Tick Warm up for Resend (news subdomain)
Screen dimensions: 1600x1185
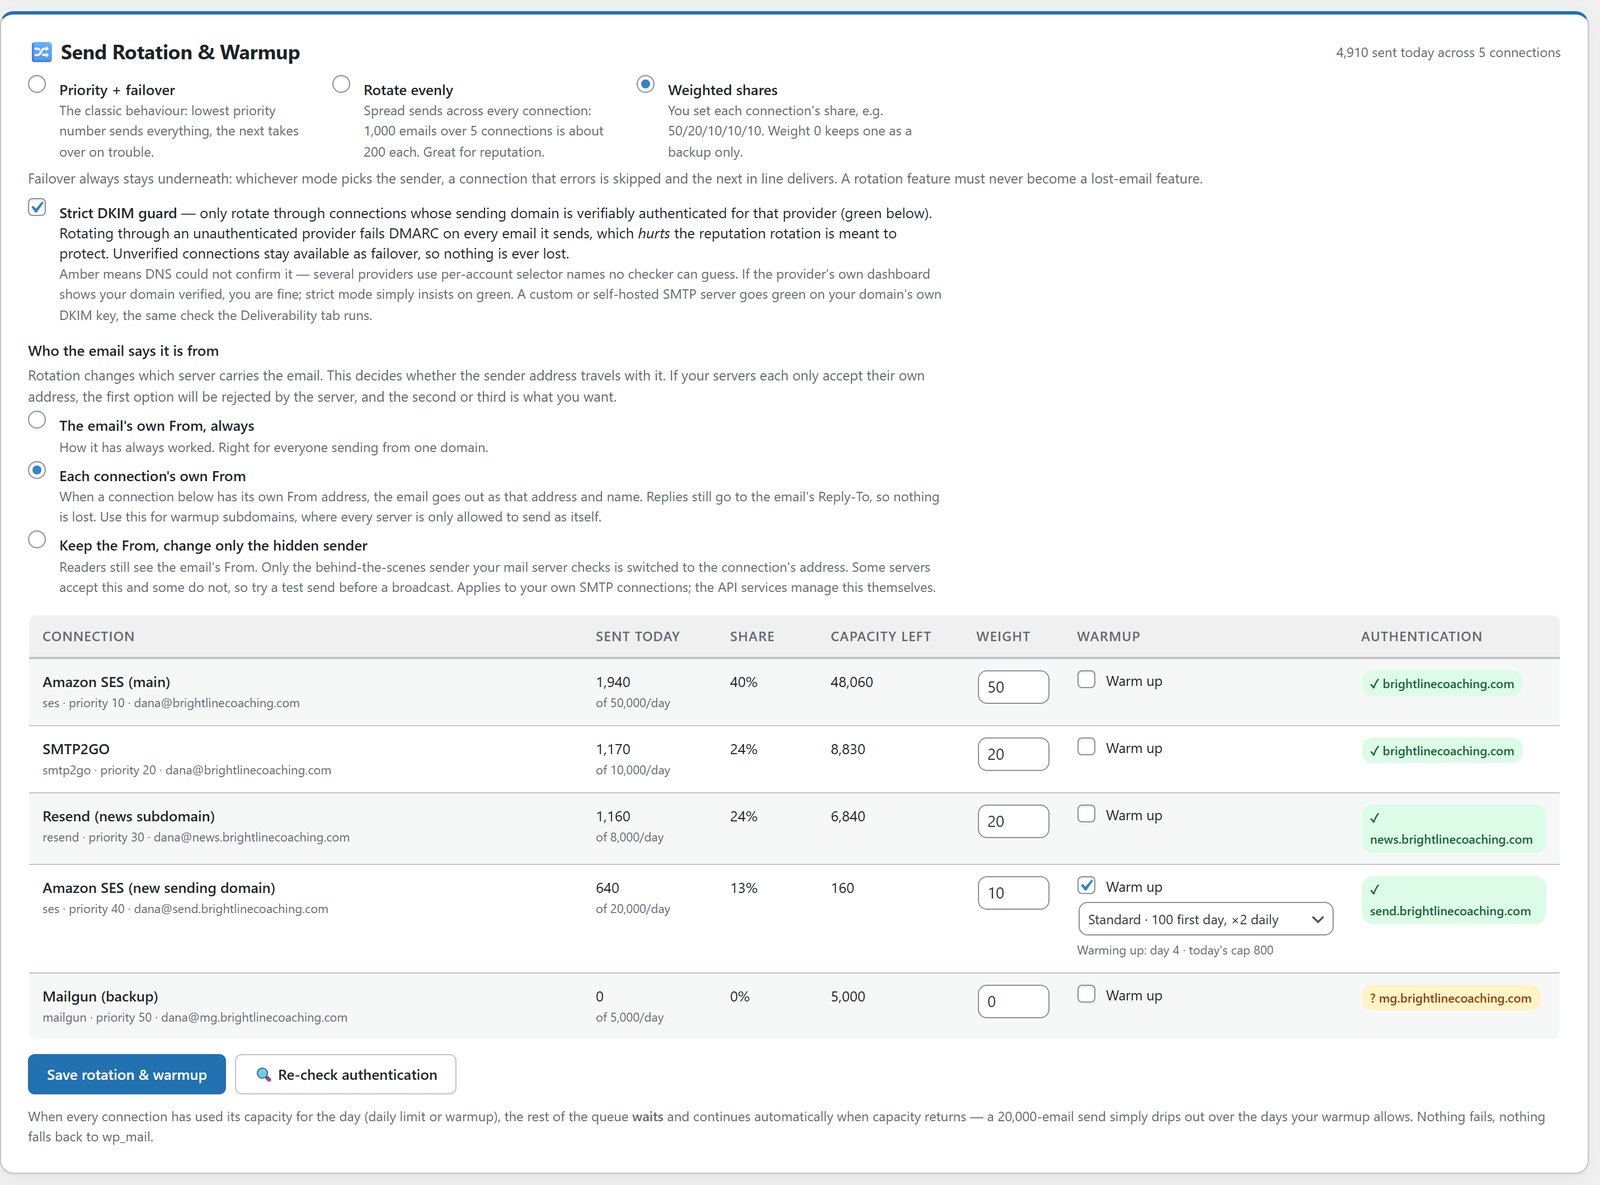pyautogui.click(x=1086, y=814)
